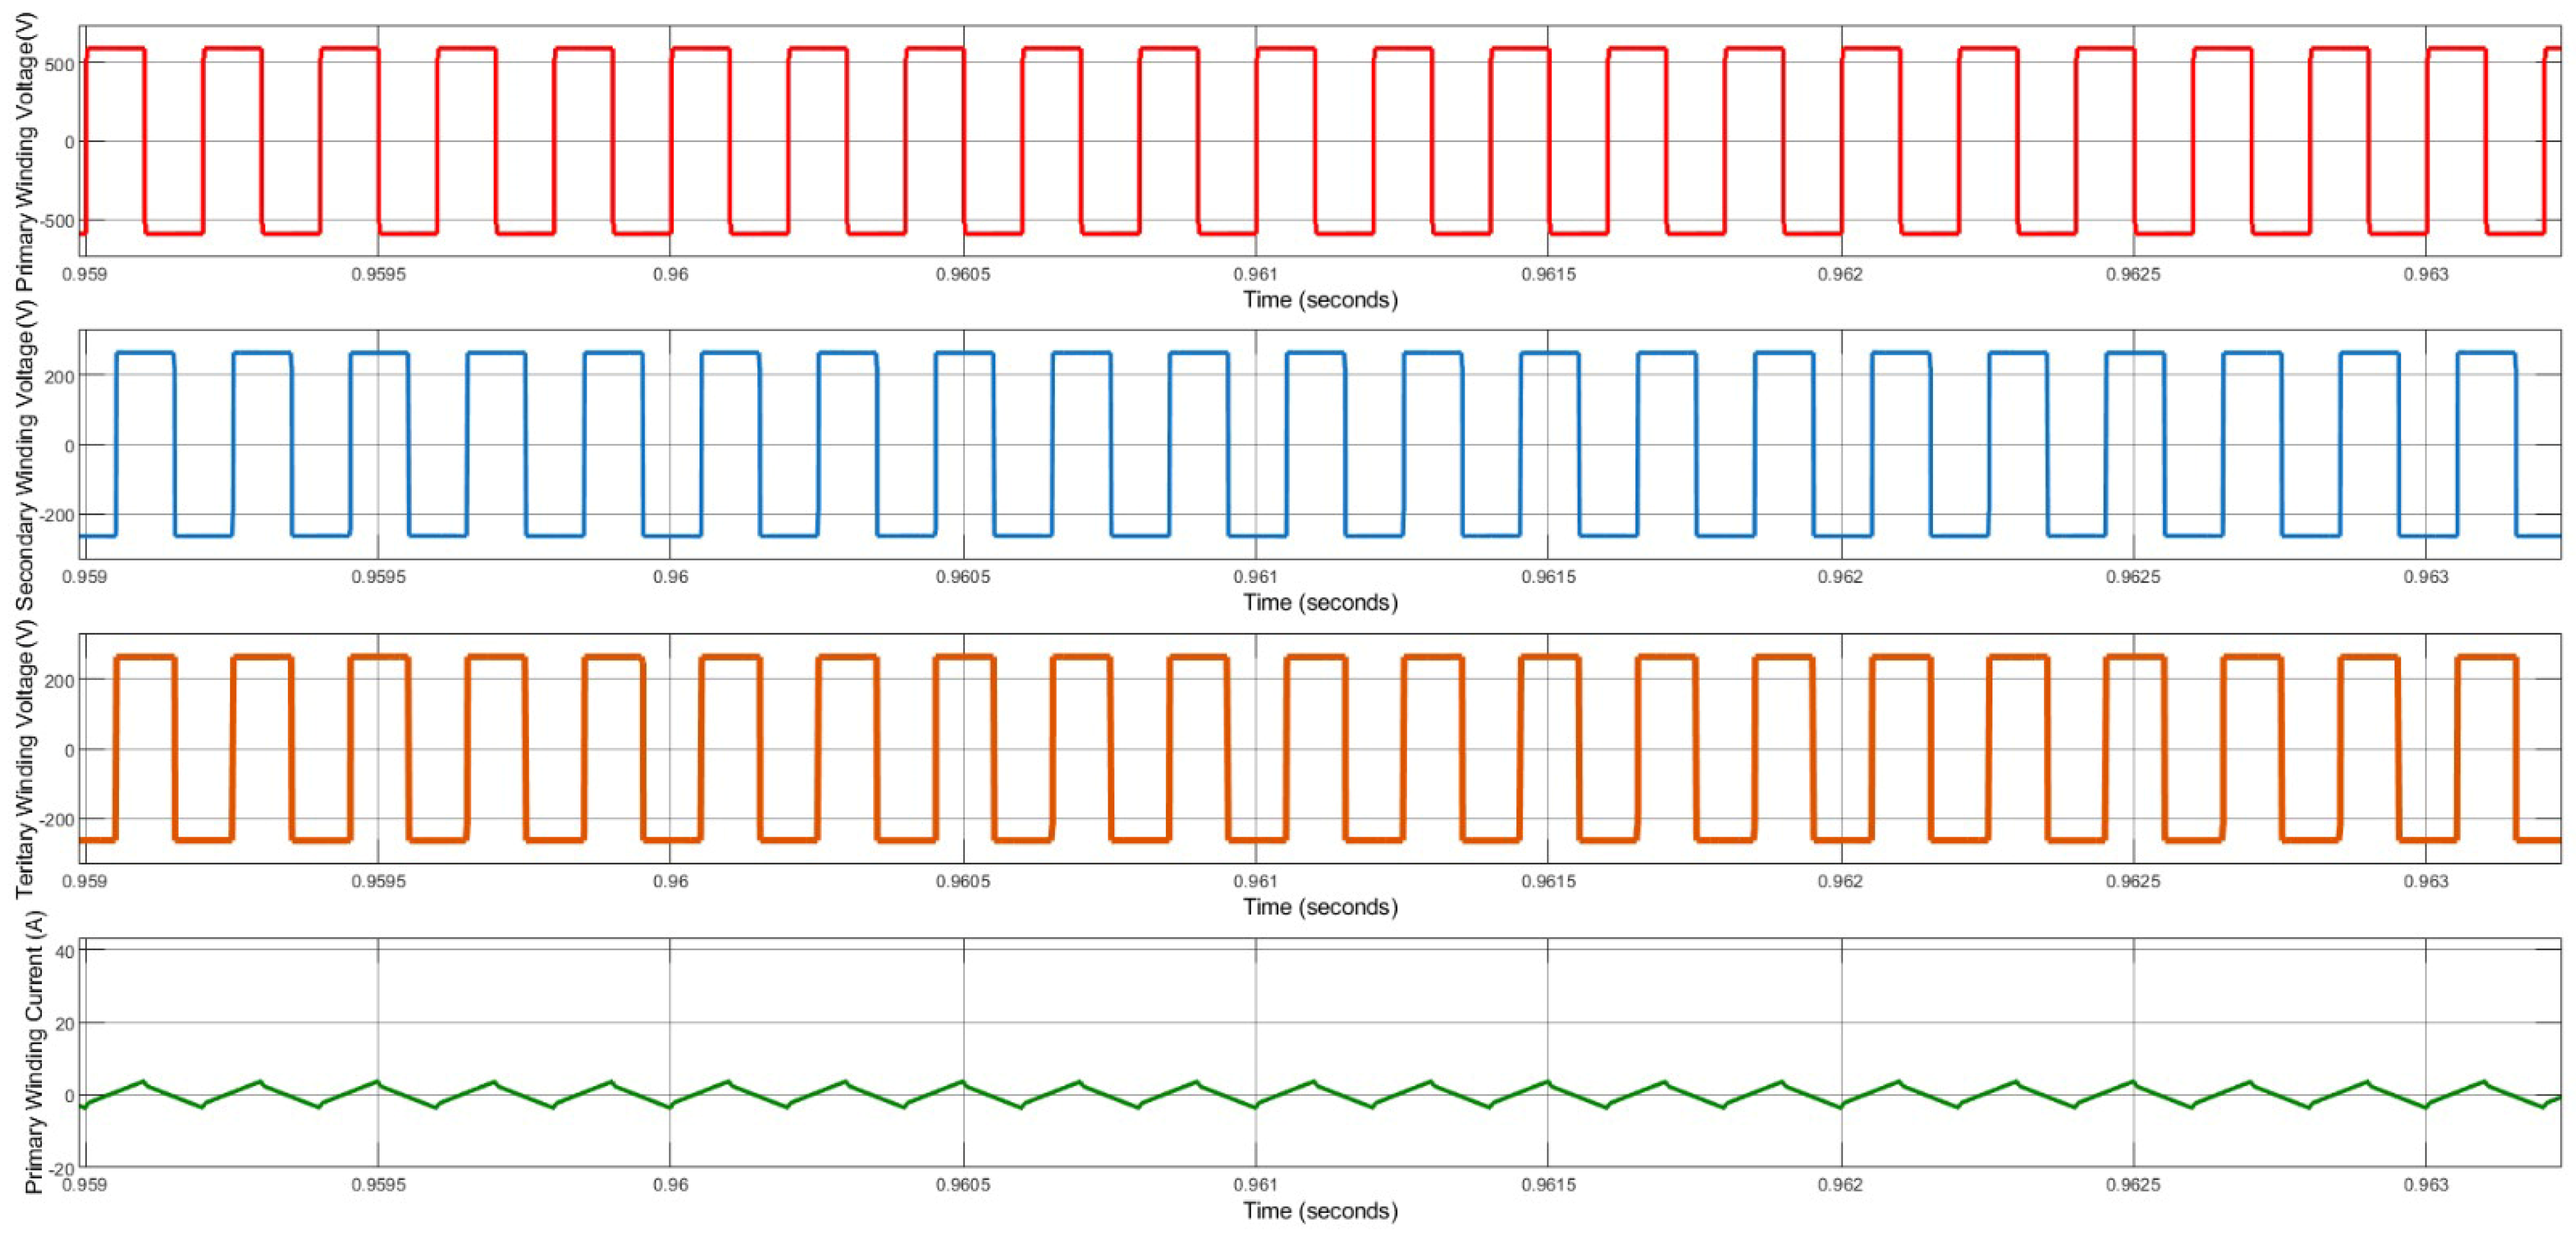The image size is (2576, 1239).
Task: Click the '-200' tick on the secondary voltage axis
Action: click(56, 515)
